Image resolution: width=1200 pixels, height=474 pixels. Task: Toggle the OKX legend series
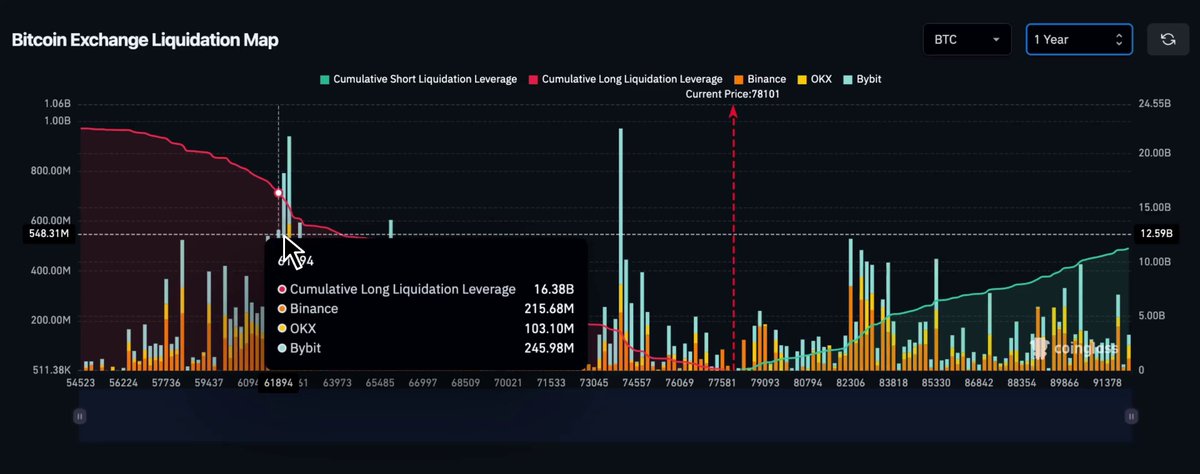click(x=814, y=78)
